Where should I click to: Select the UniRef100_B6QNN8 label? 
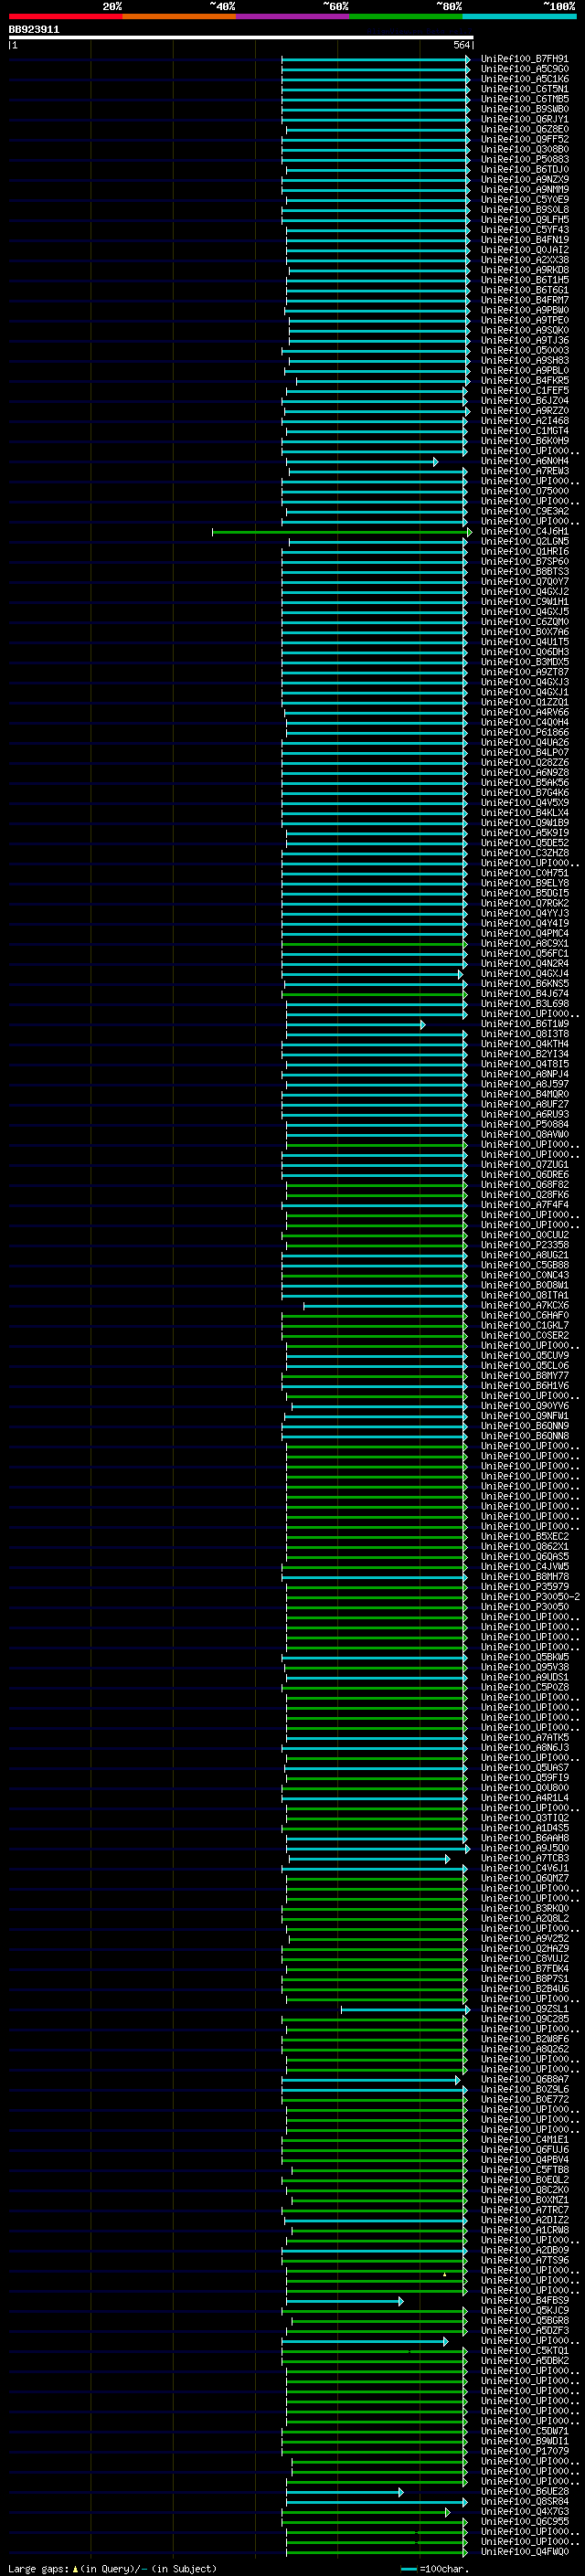[x=524, y=1437]
